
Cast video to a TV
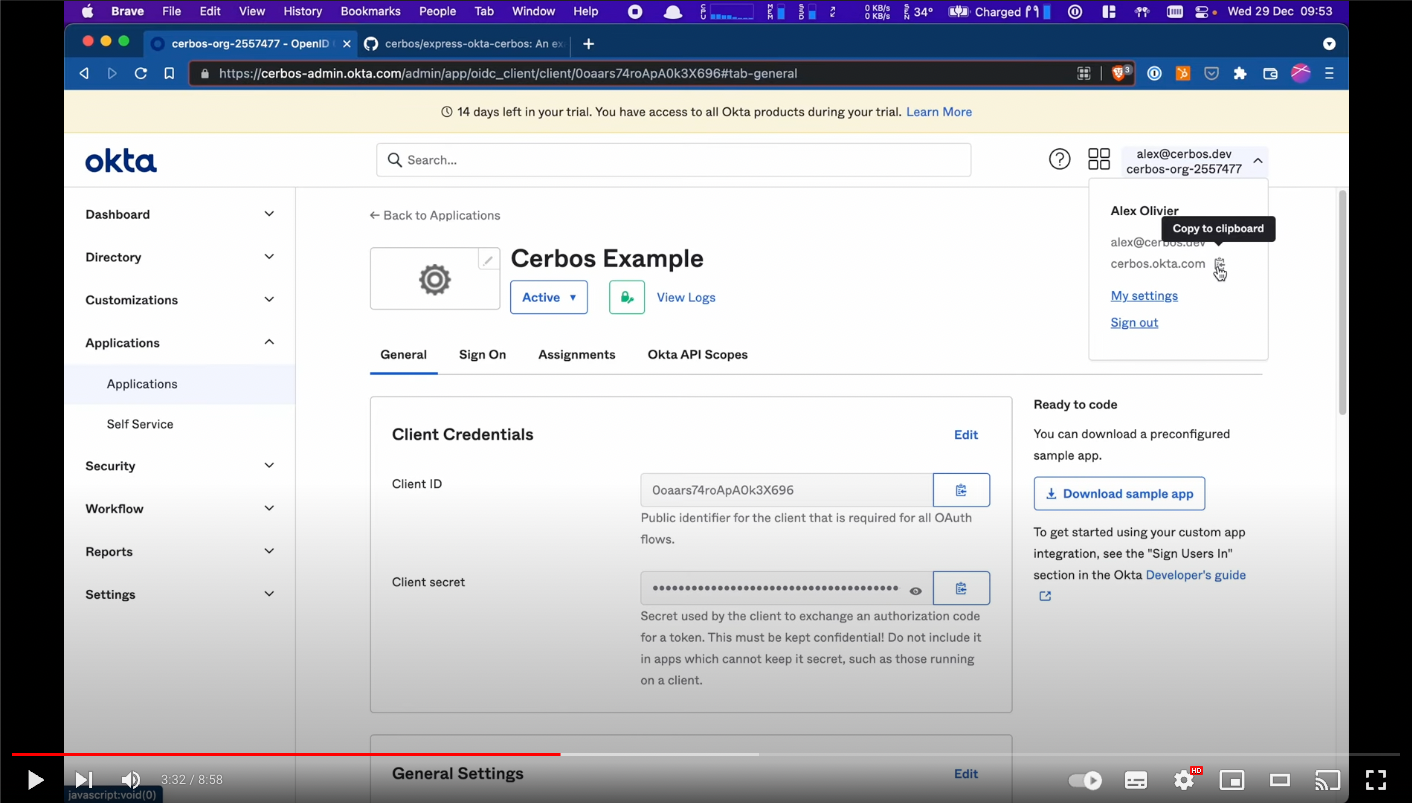pos(1327,780)
